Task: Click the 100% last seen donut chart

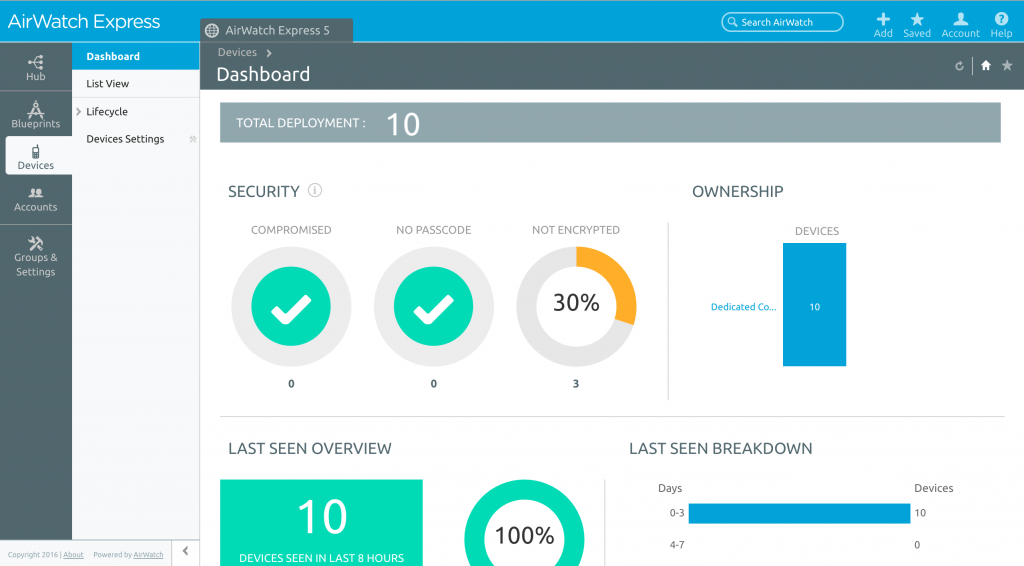Action: [524, 523]
